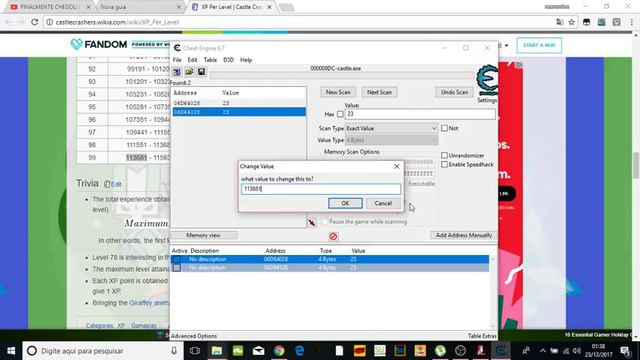Viewport: 640px width, 360px height.
Task: Open the Help menu
Action: click(246, 60)
